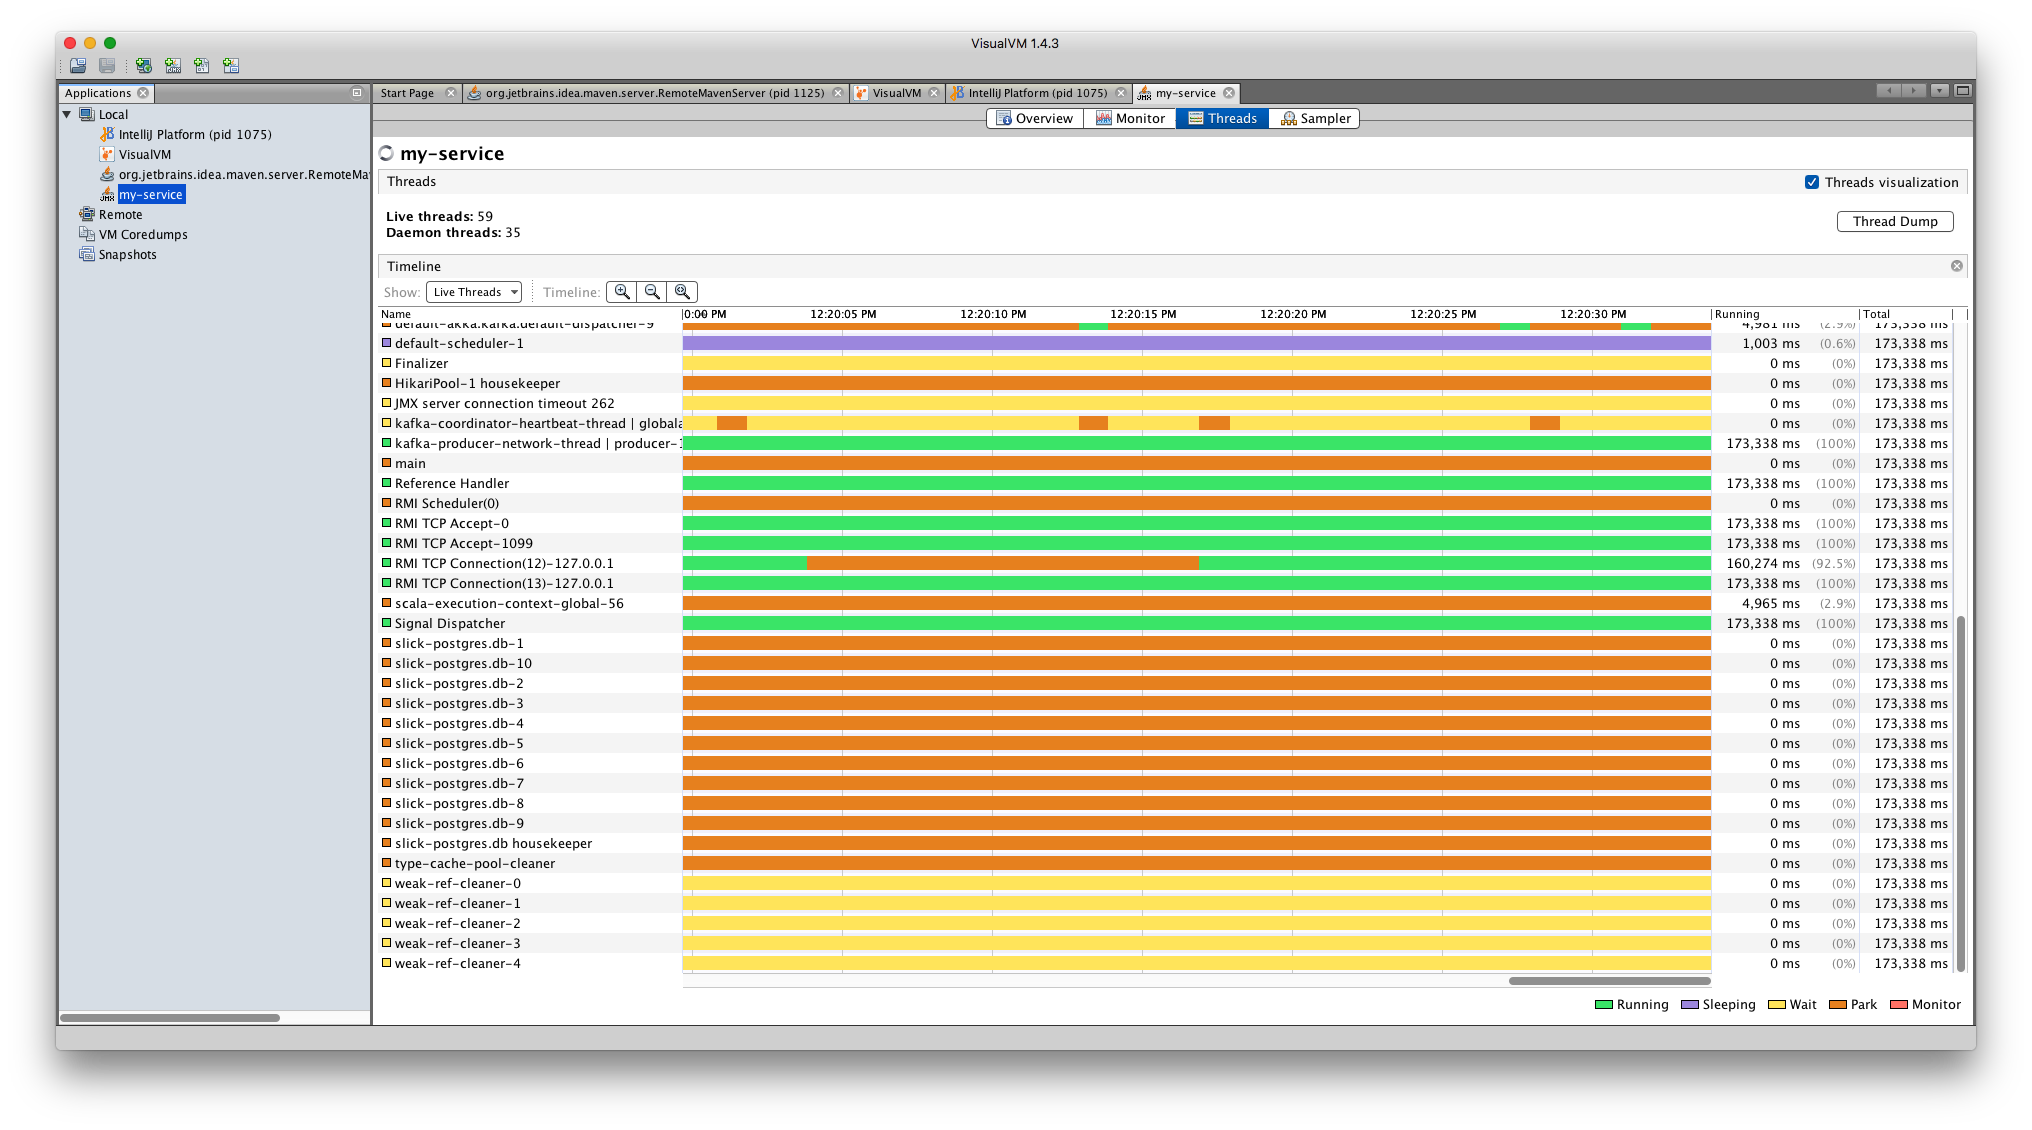
Task: Click the Snapshots node in the sidebar
Action: 127,255
